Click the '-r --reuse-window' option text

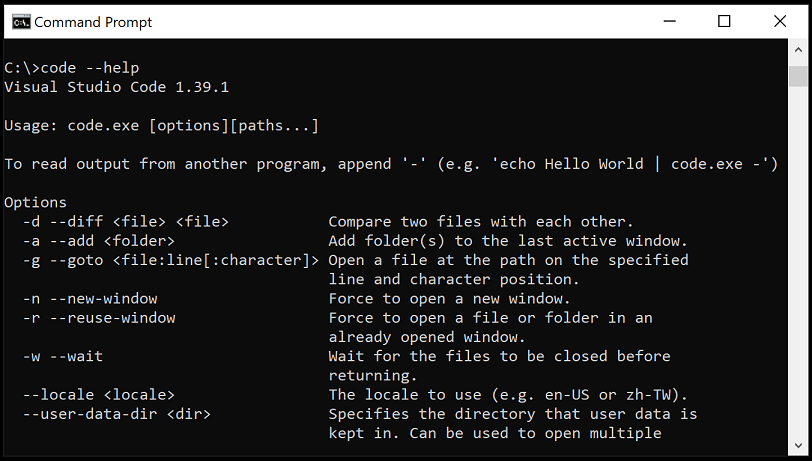[x=99, y=318]
